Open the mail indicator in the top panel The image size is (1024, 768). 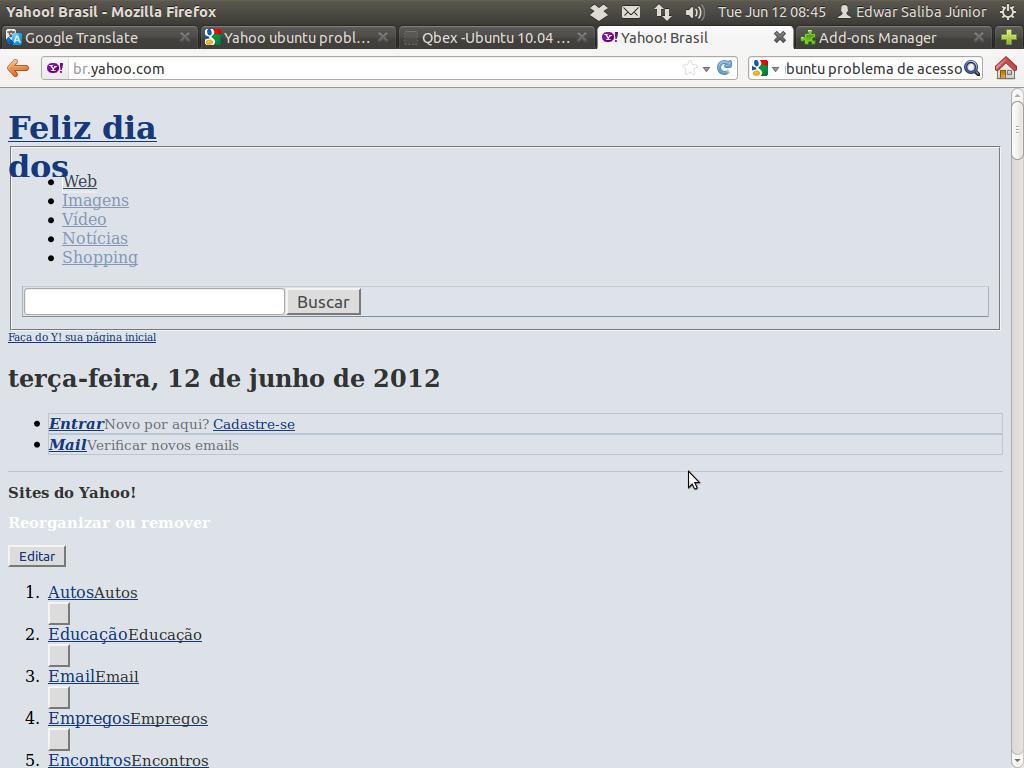[631, 12]
